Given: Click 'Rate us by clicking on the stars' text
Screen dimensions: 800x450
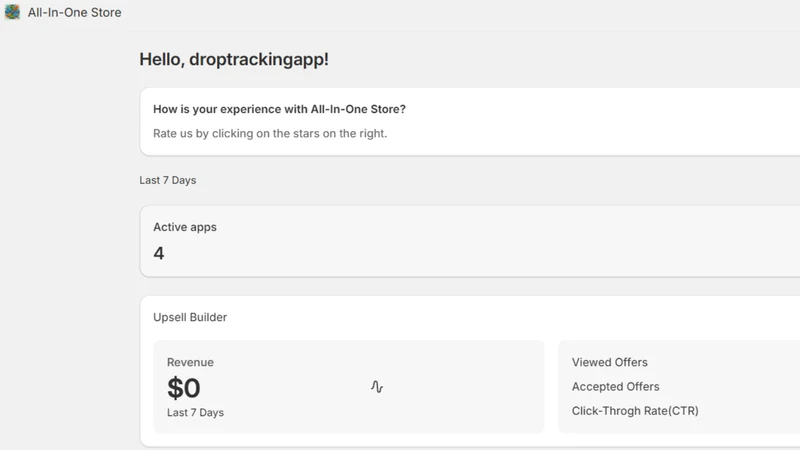Looking at the screenshot, I should (270, 133).
